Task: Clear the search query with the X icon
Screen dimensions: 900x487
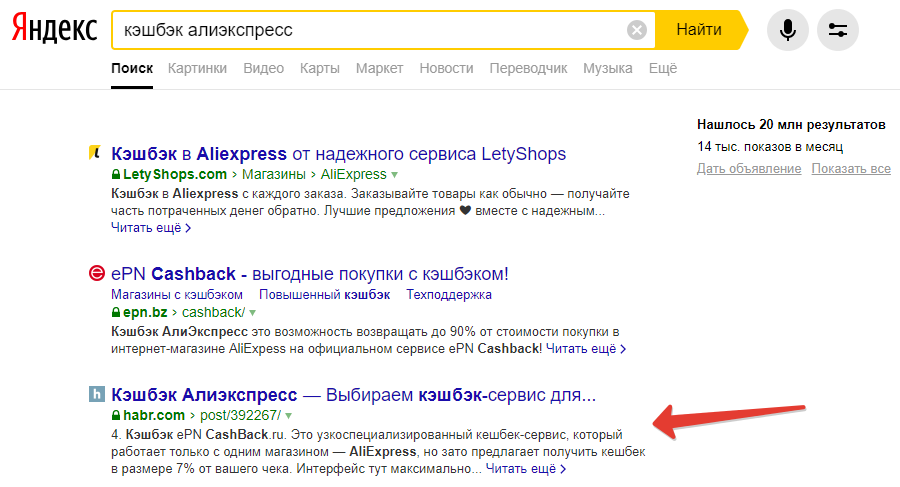Action: click(637, 30)
